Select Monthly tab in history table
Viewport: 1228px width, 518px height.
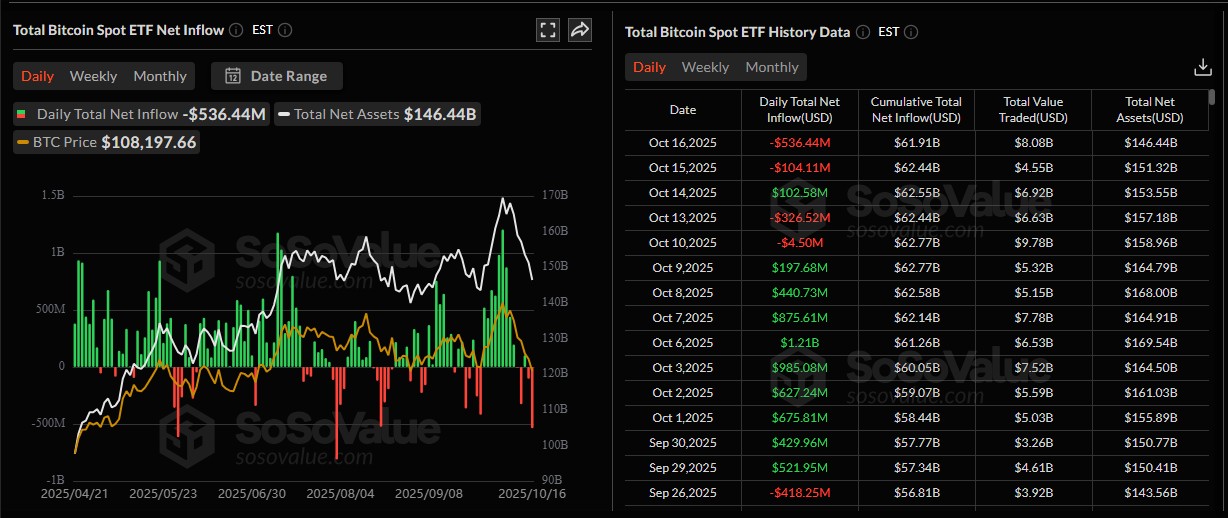(x=772, y=67)
